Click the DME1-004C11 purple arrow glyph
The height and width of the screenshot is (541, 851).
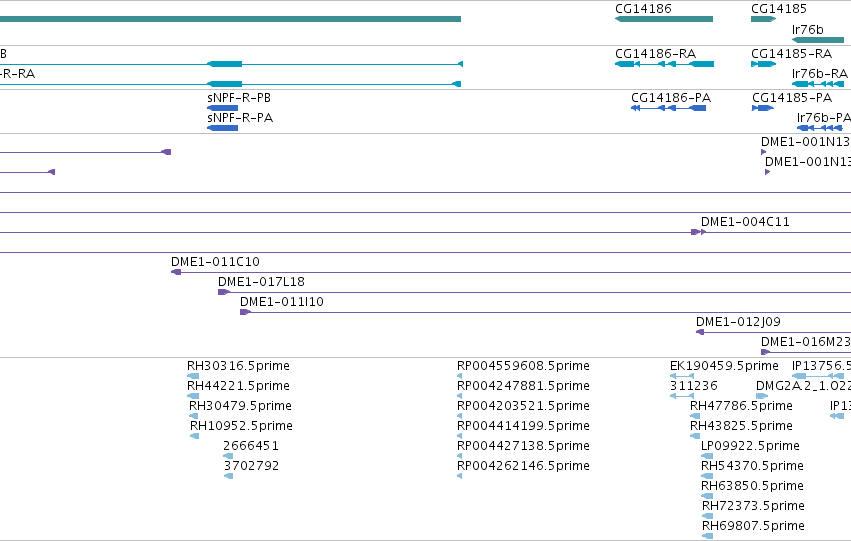tap(698, 232)
